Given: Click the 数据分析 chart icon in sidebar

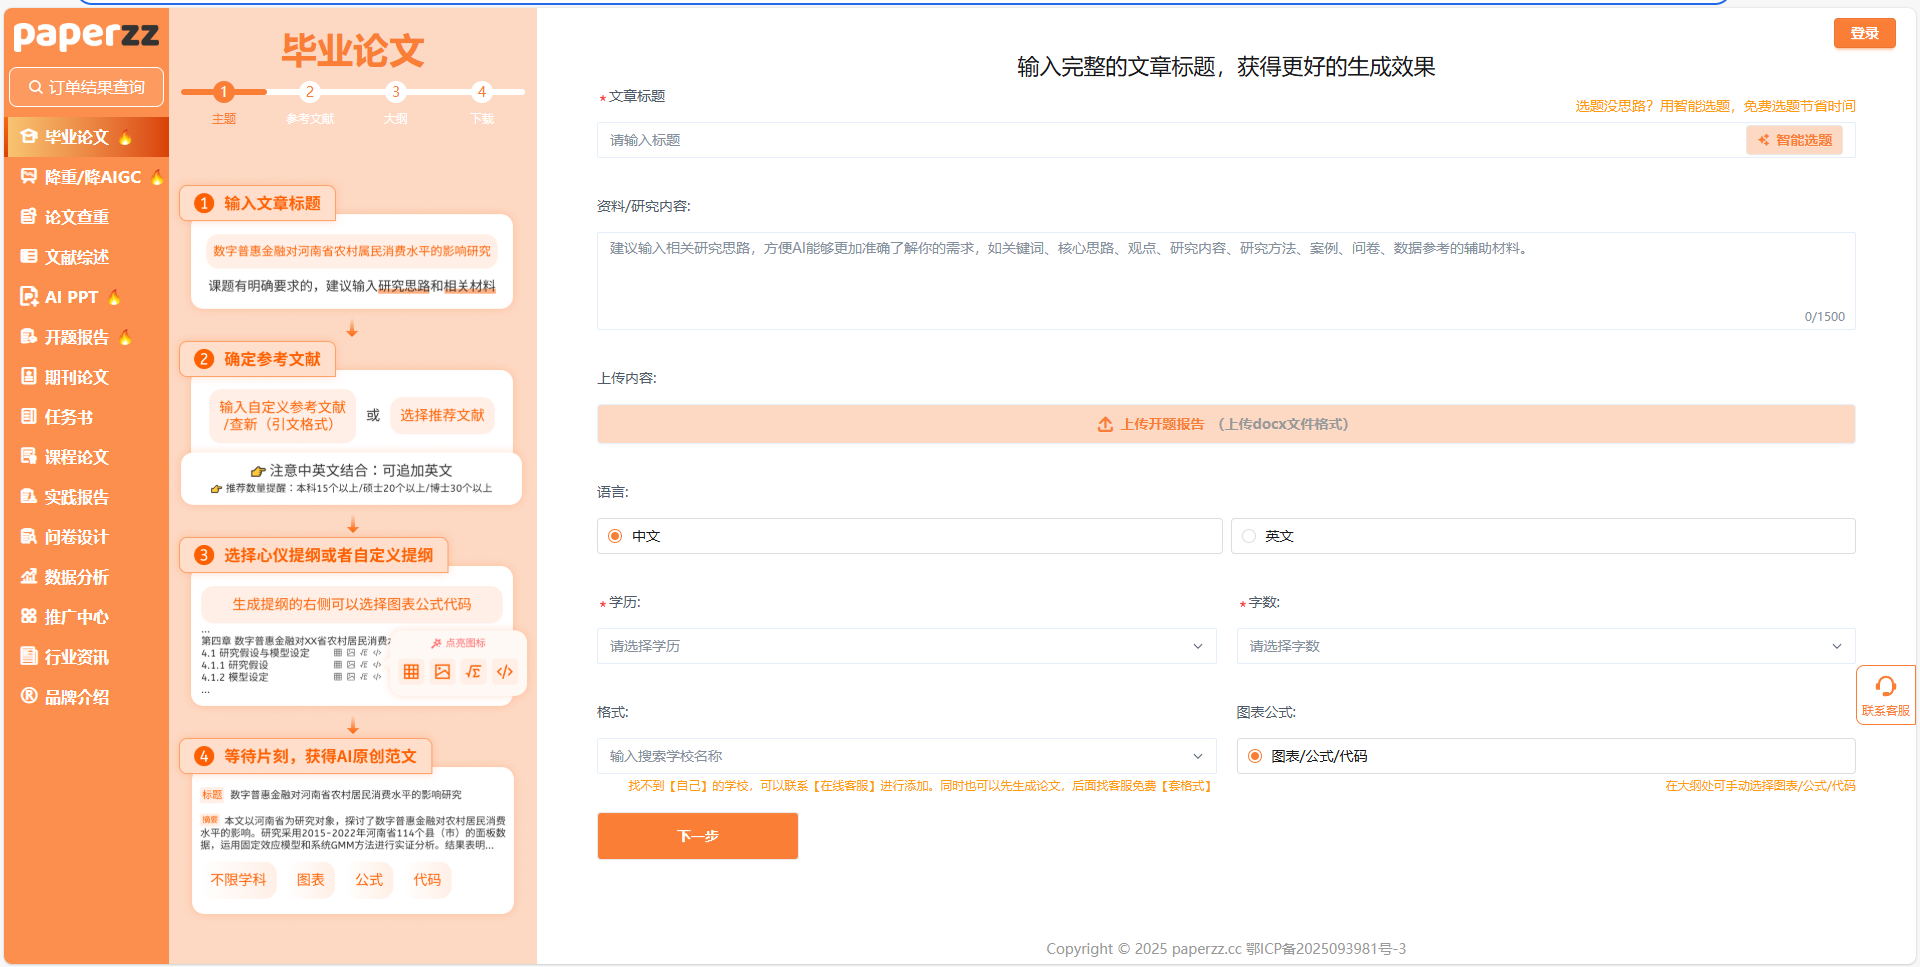Looking at the screenshot, I should click(x=29, y=577).
